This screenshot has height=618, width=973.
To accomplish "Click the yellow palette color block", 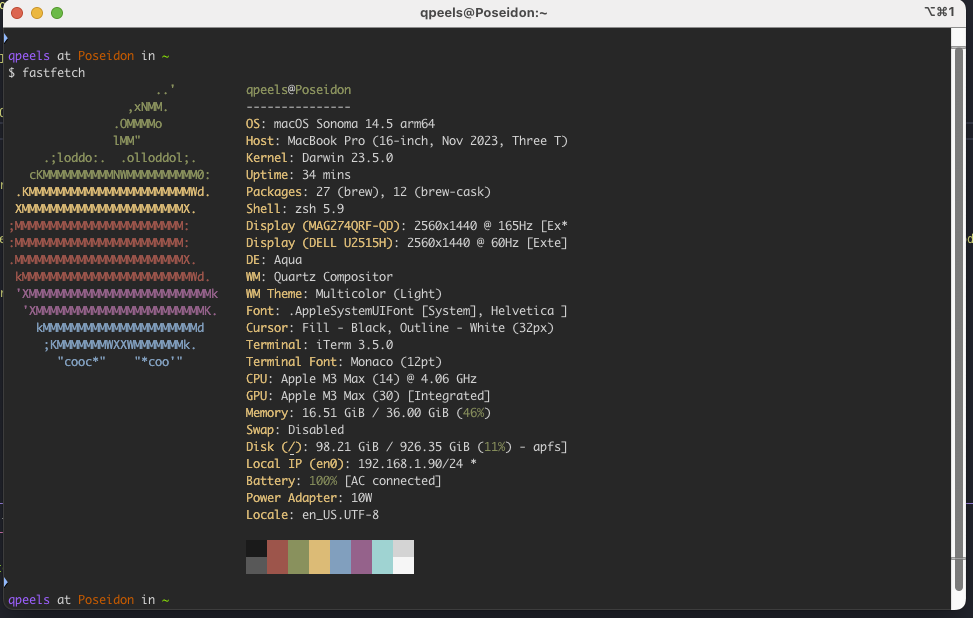I will [x=319, y=556].
